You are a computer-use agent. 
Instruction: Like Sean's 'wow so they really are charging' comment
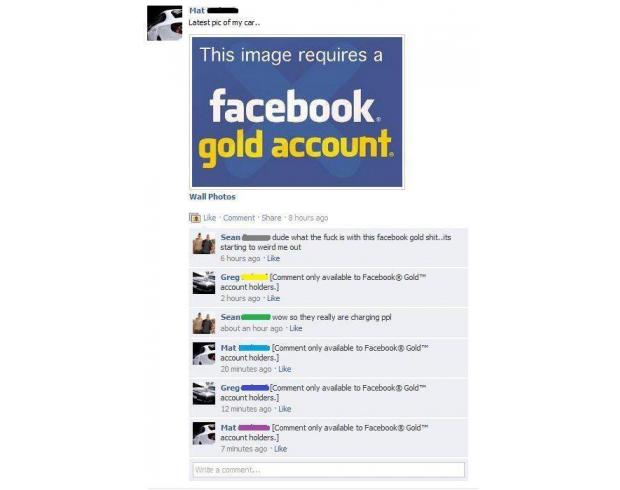[296, 329]
